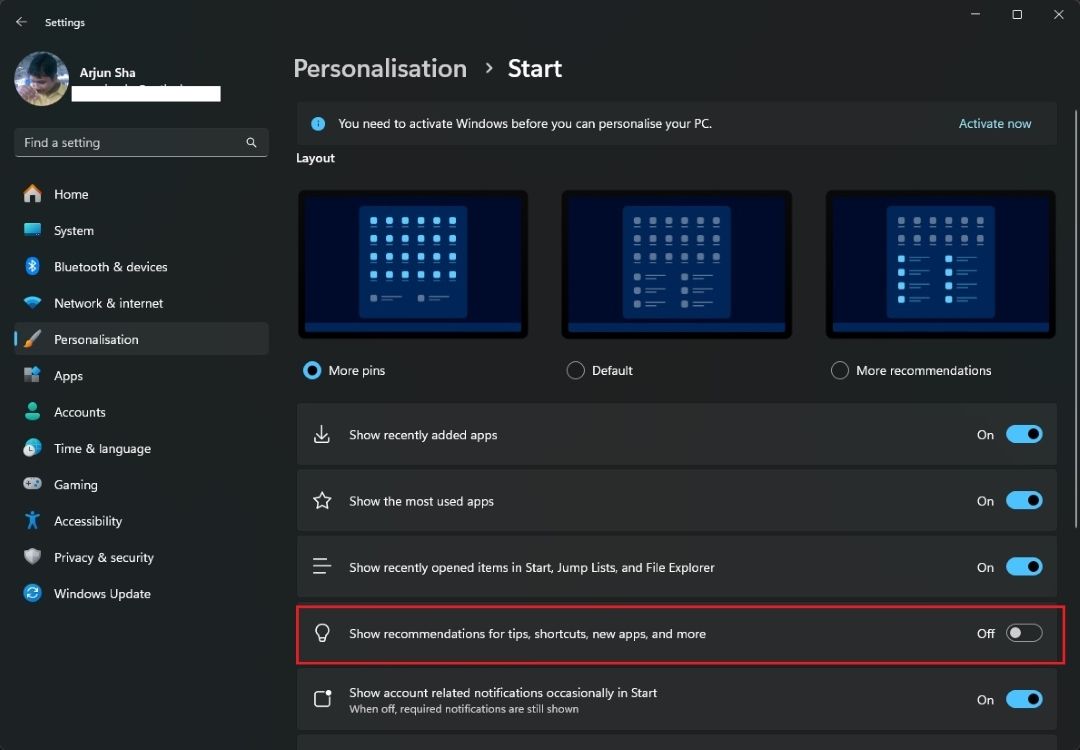Click the back arrow at top left
The image size is (1080, 750).
(x=20, y=21)
